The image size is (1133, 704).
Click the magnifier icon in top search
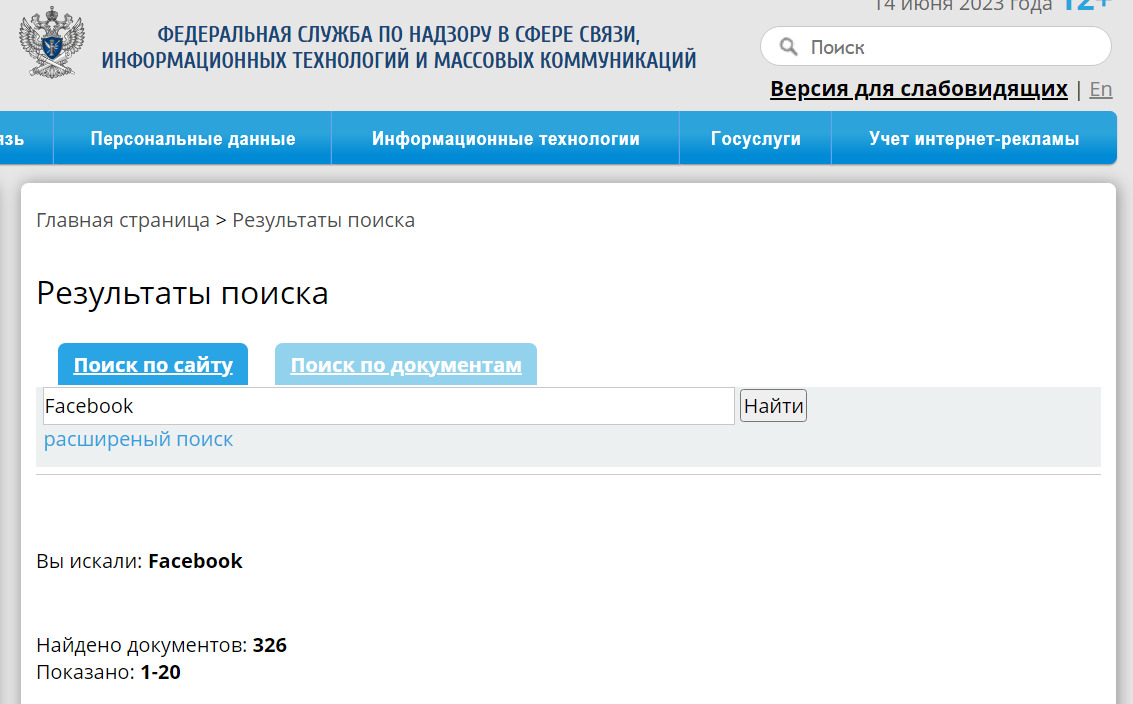coord(788,47)
